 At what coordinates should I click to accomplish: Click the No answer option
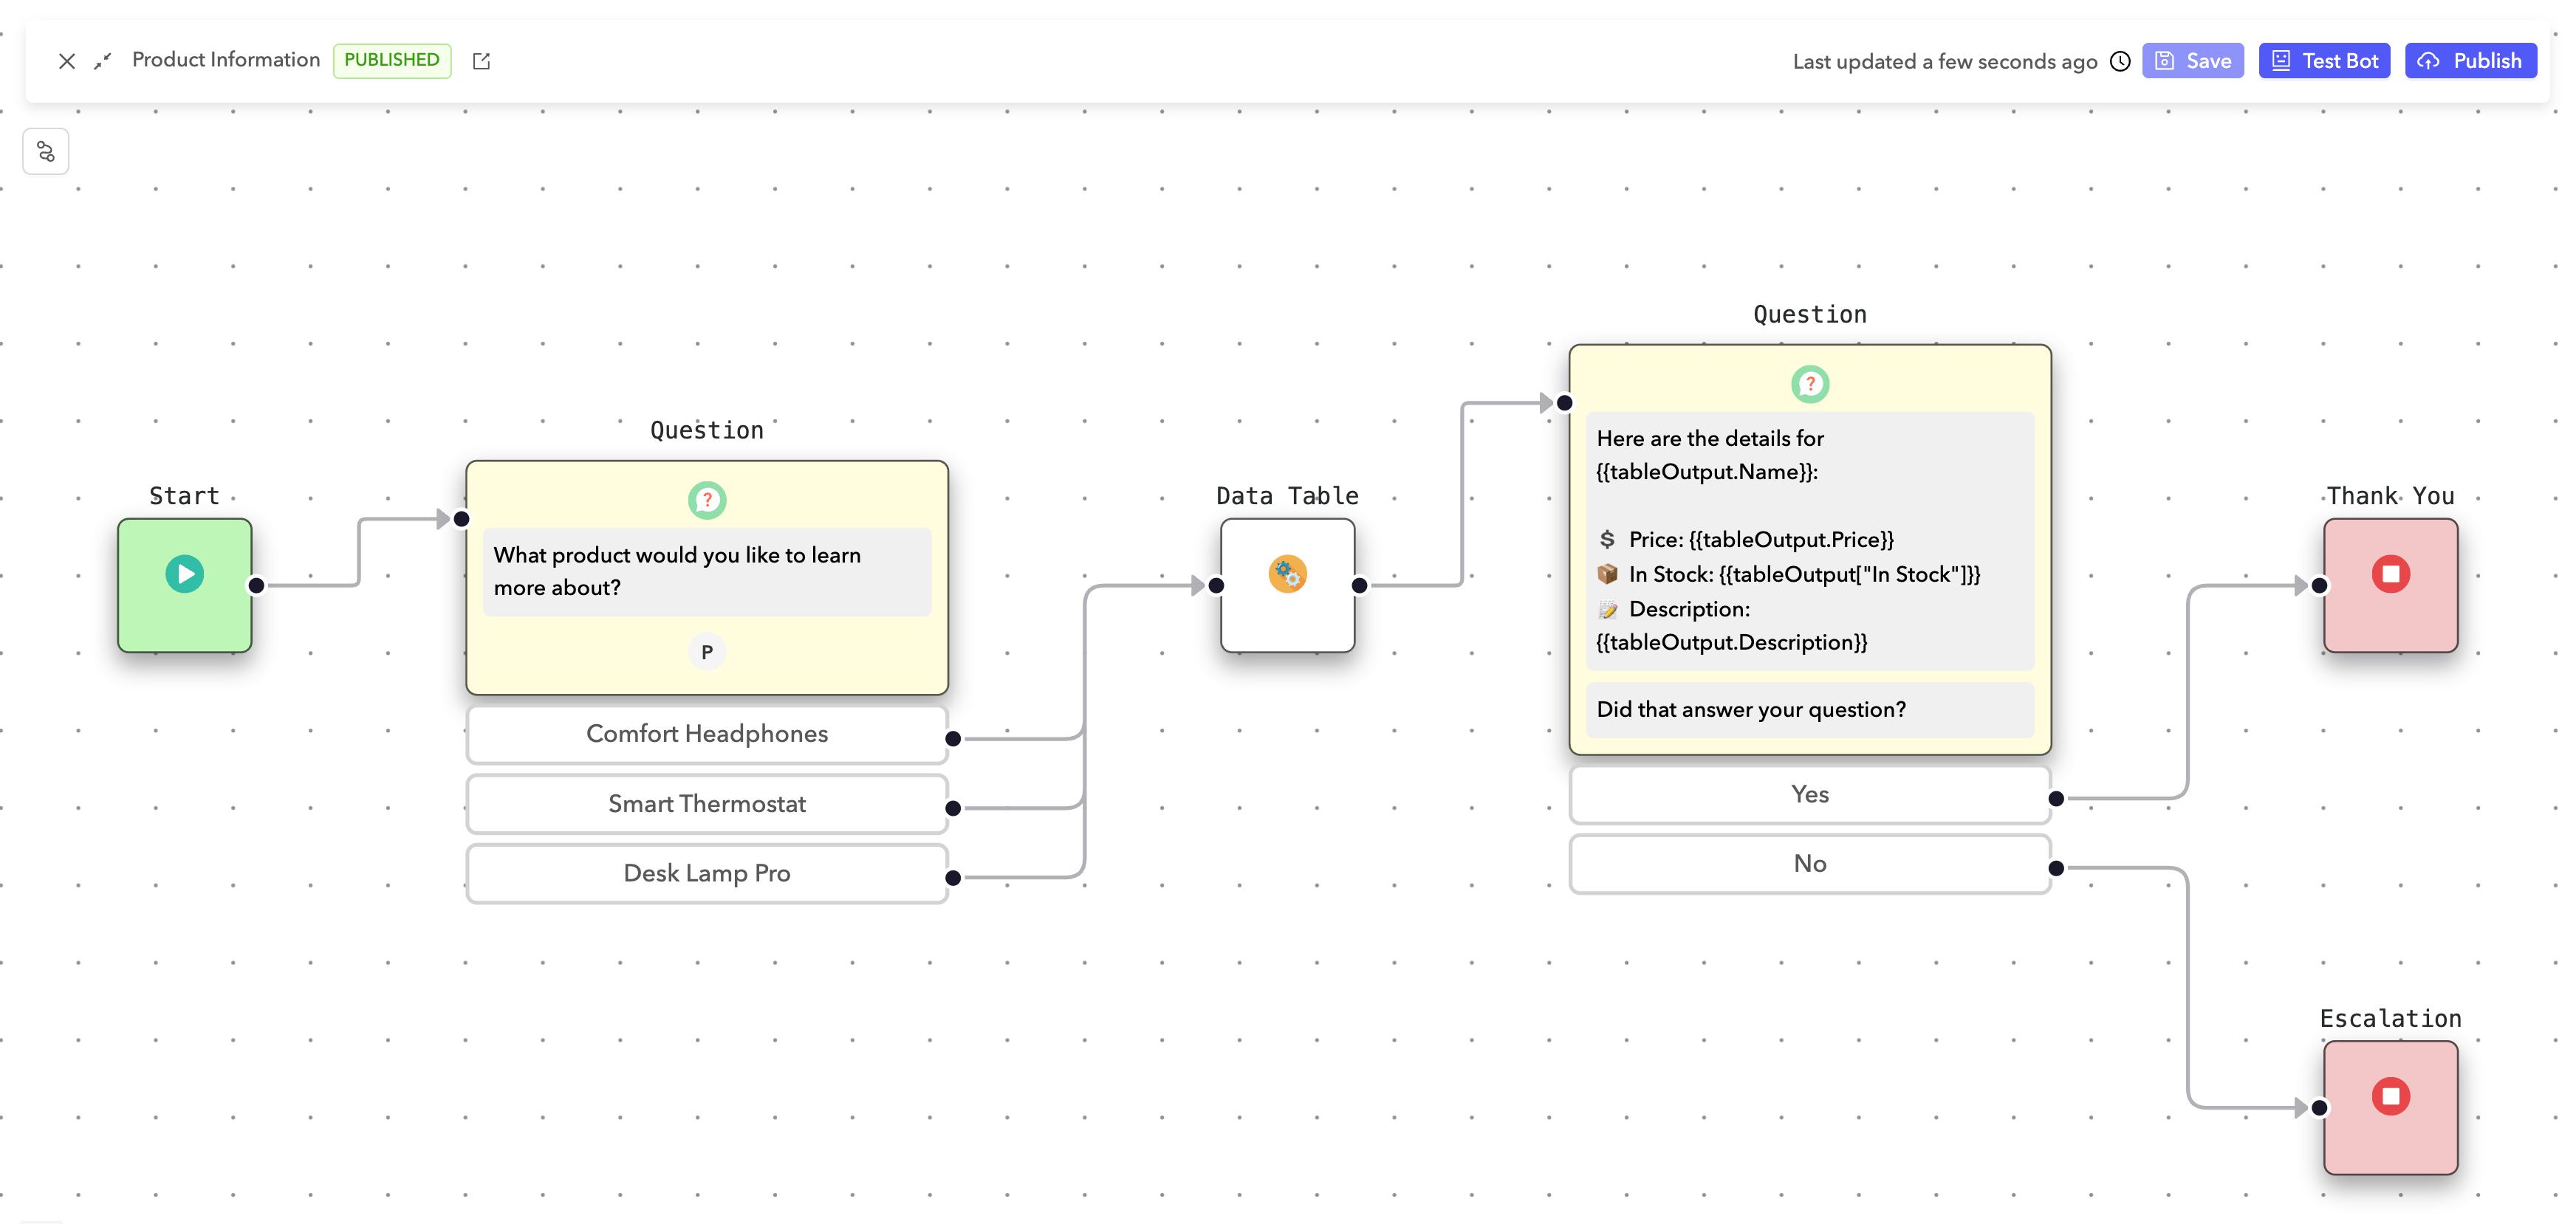1809,864
